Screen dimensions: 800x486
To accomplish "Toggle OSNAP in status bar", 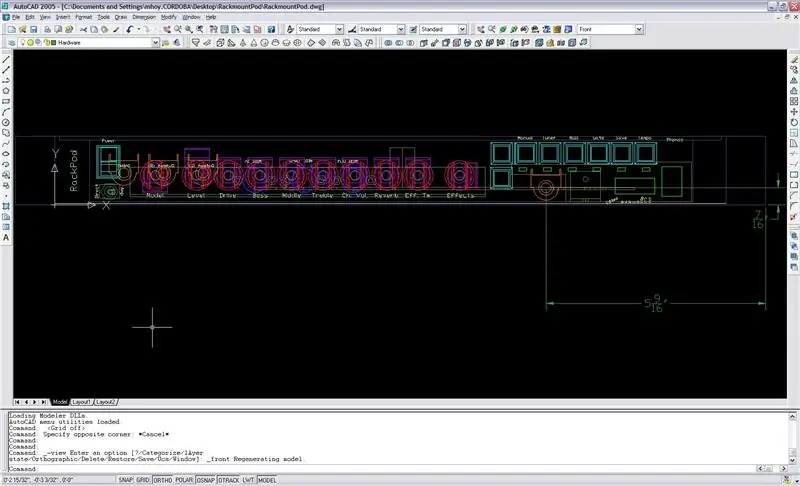I will pos(206,480).
